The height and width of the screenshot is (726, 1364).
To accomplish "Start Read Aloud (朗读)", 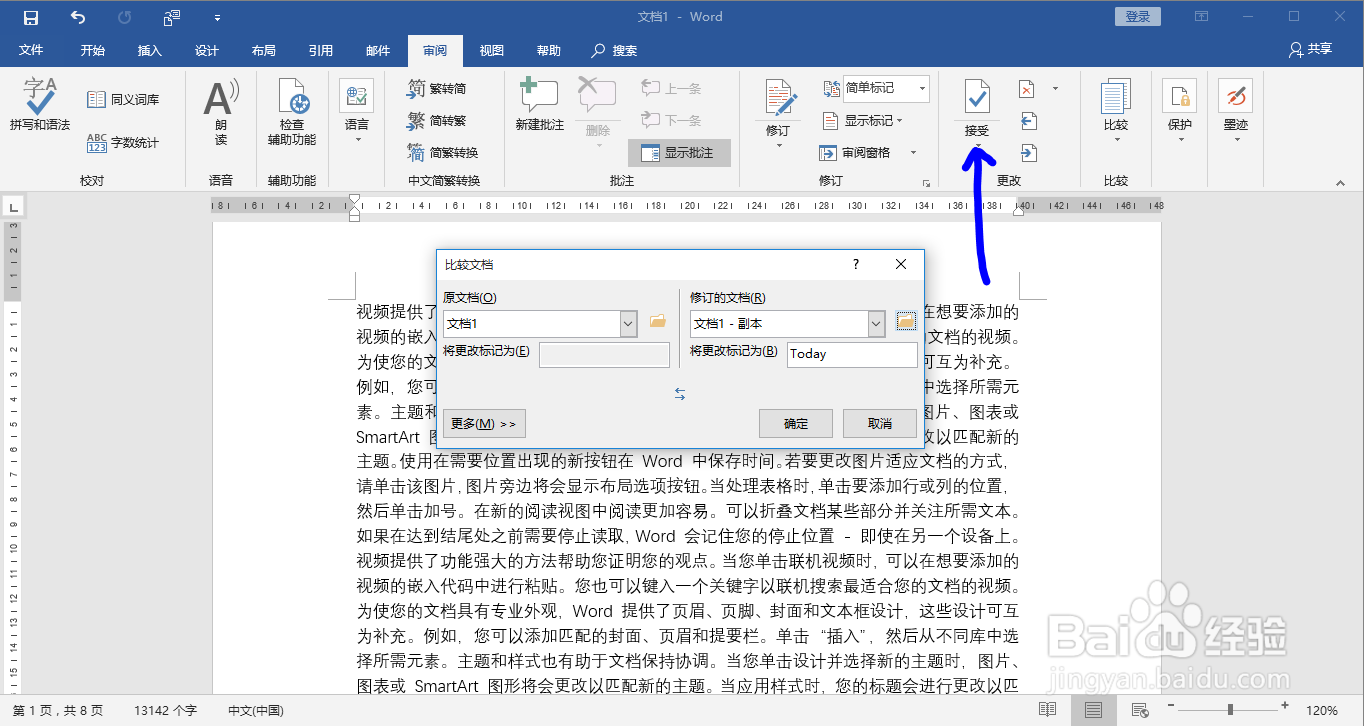I will (x=221, y=113).
